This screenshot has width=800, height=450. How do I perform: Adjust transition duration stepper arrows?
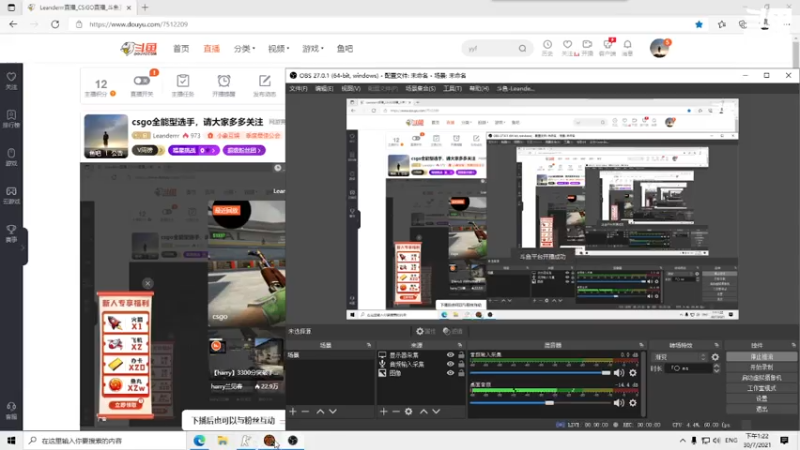coord(716,368)
